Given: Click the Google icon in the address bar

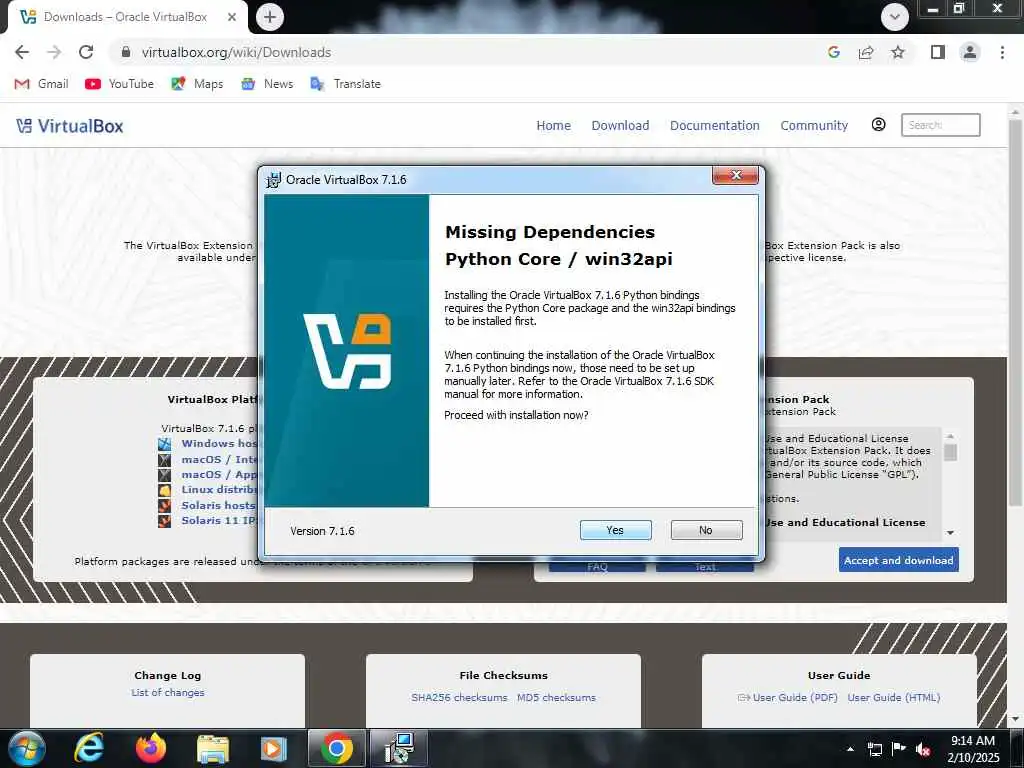Looking at the screenshot, I should pyautogui.click(x=833, y=52).
